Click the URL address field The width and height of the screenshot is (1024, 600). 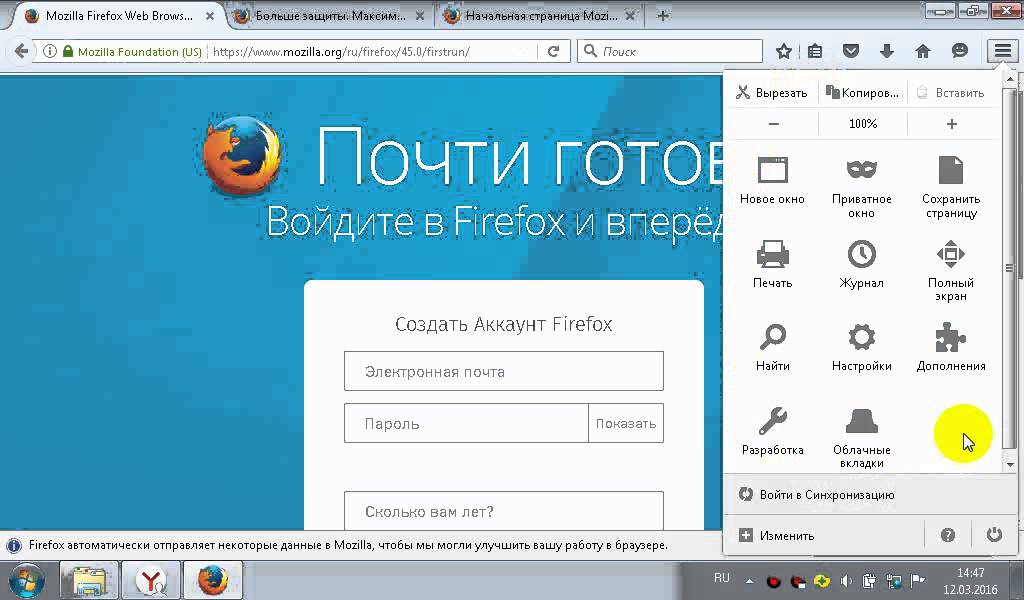coord(372,51)
